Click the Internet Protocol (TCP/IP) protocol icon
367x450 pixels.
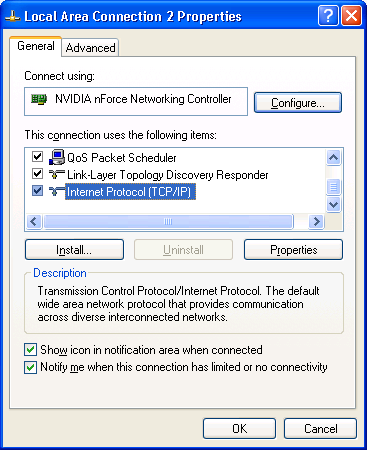(57, 191)
